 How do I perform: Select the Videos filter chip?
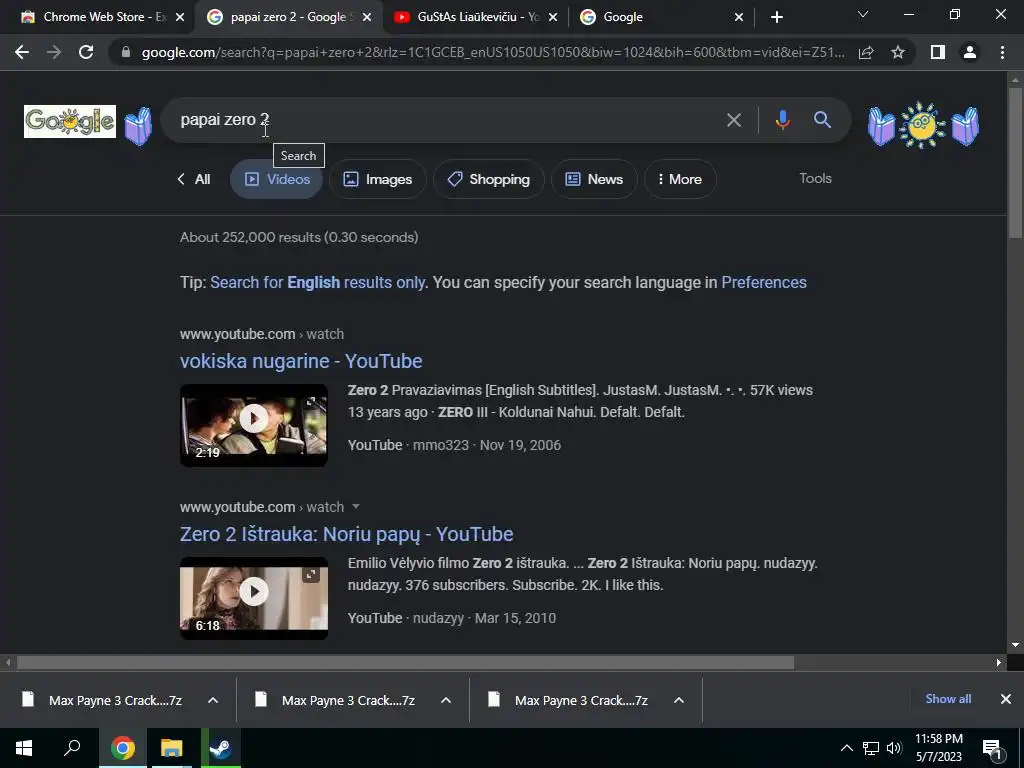[x=276, y=179]
